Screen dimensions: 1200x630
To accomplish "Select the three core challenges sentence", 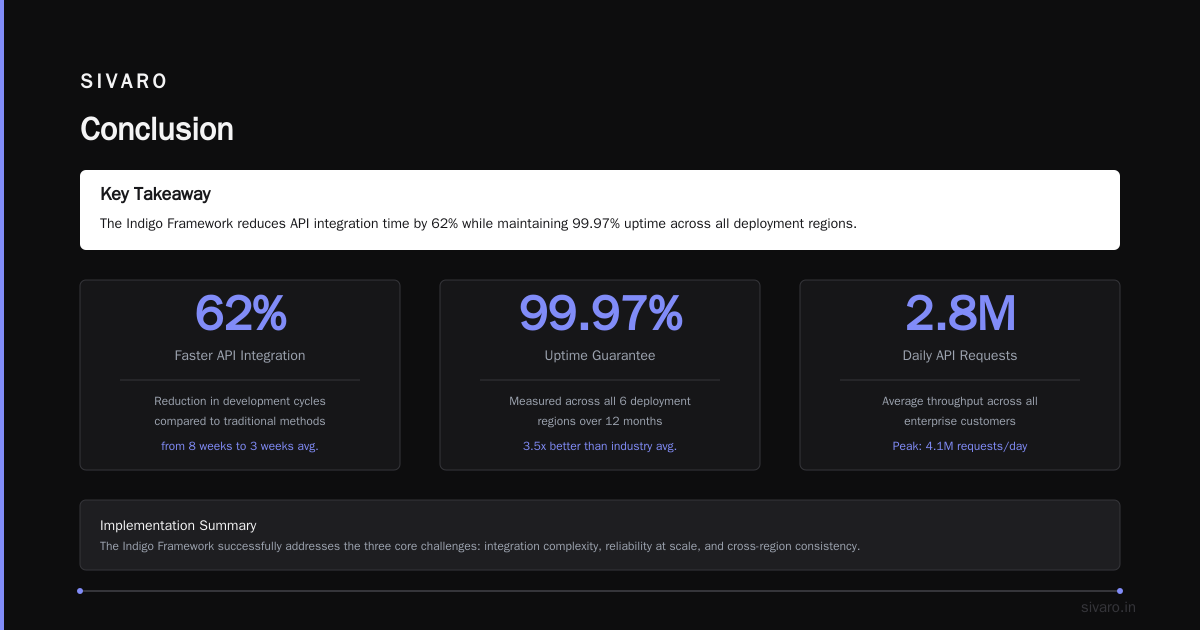I will click(x=480, y=547).
